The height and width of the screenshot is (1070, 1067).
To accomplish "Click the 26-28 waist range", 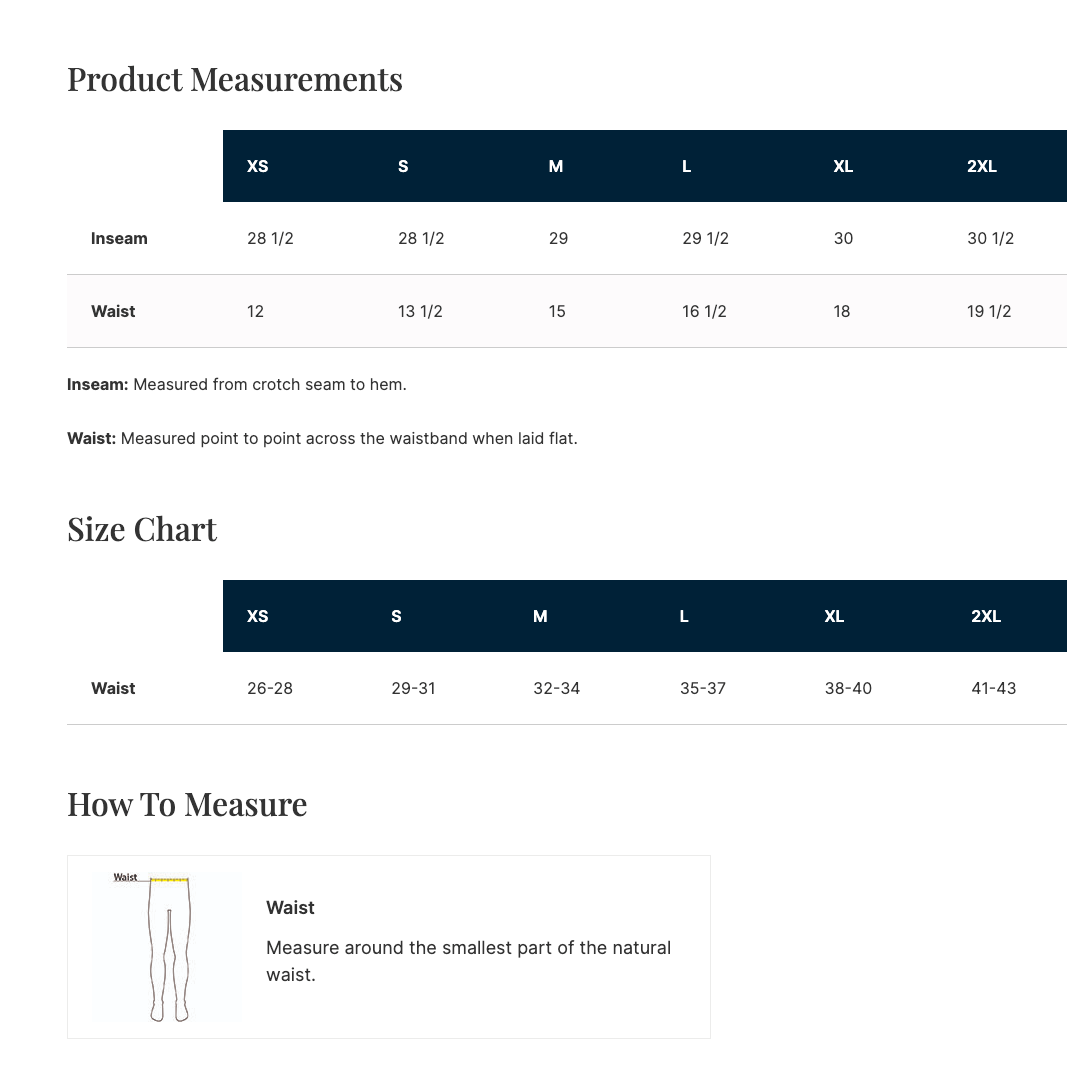I will [x=270, y=688].
